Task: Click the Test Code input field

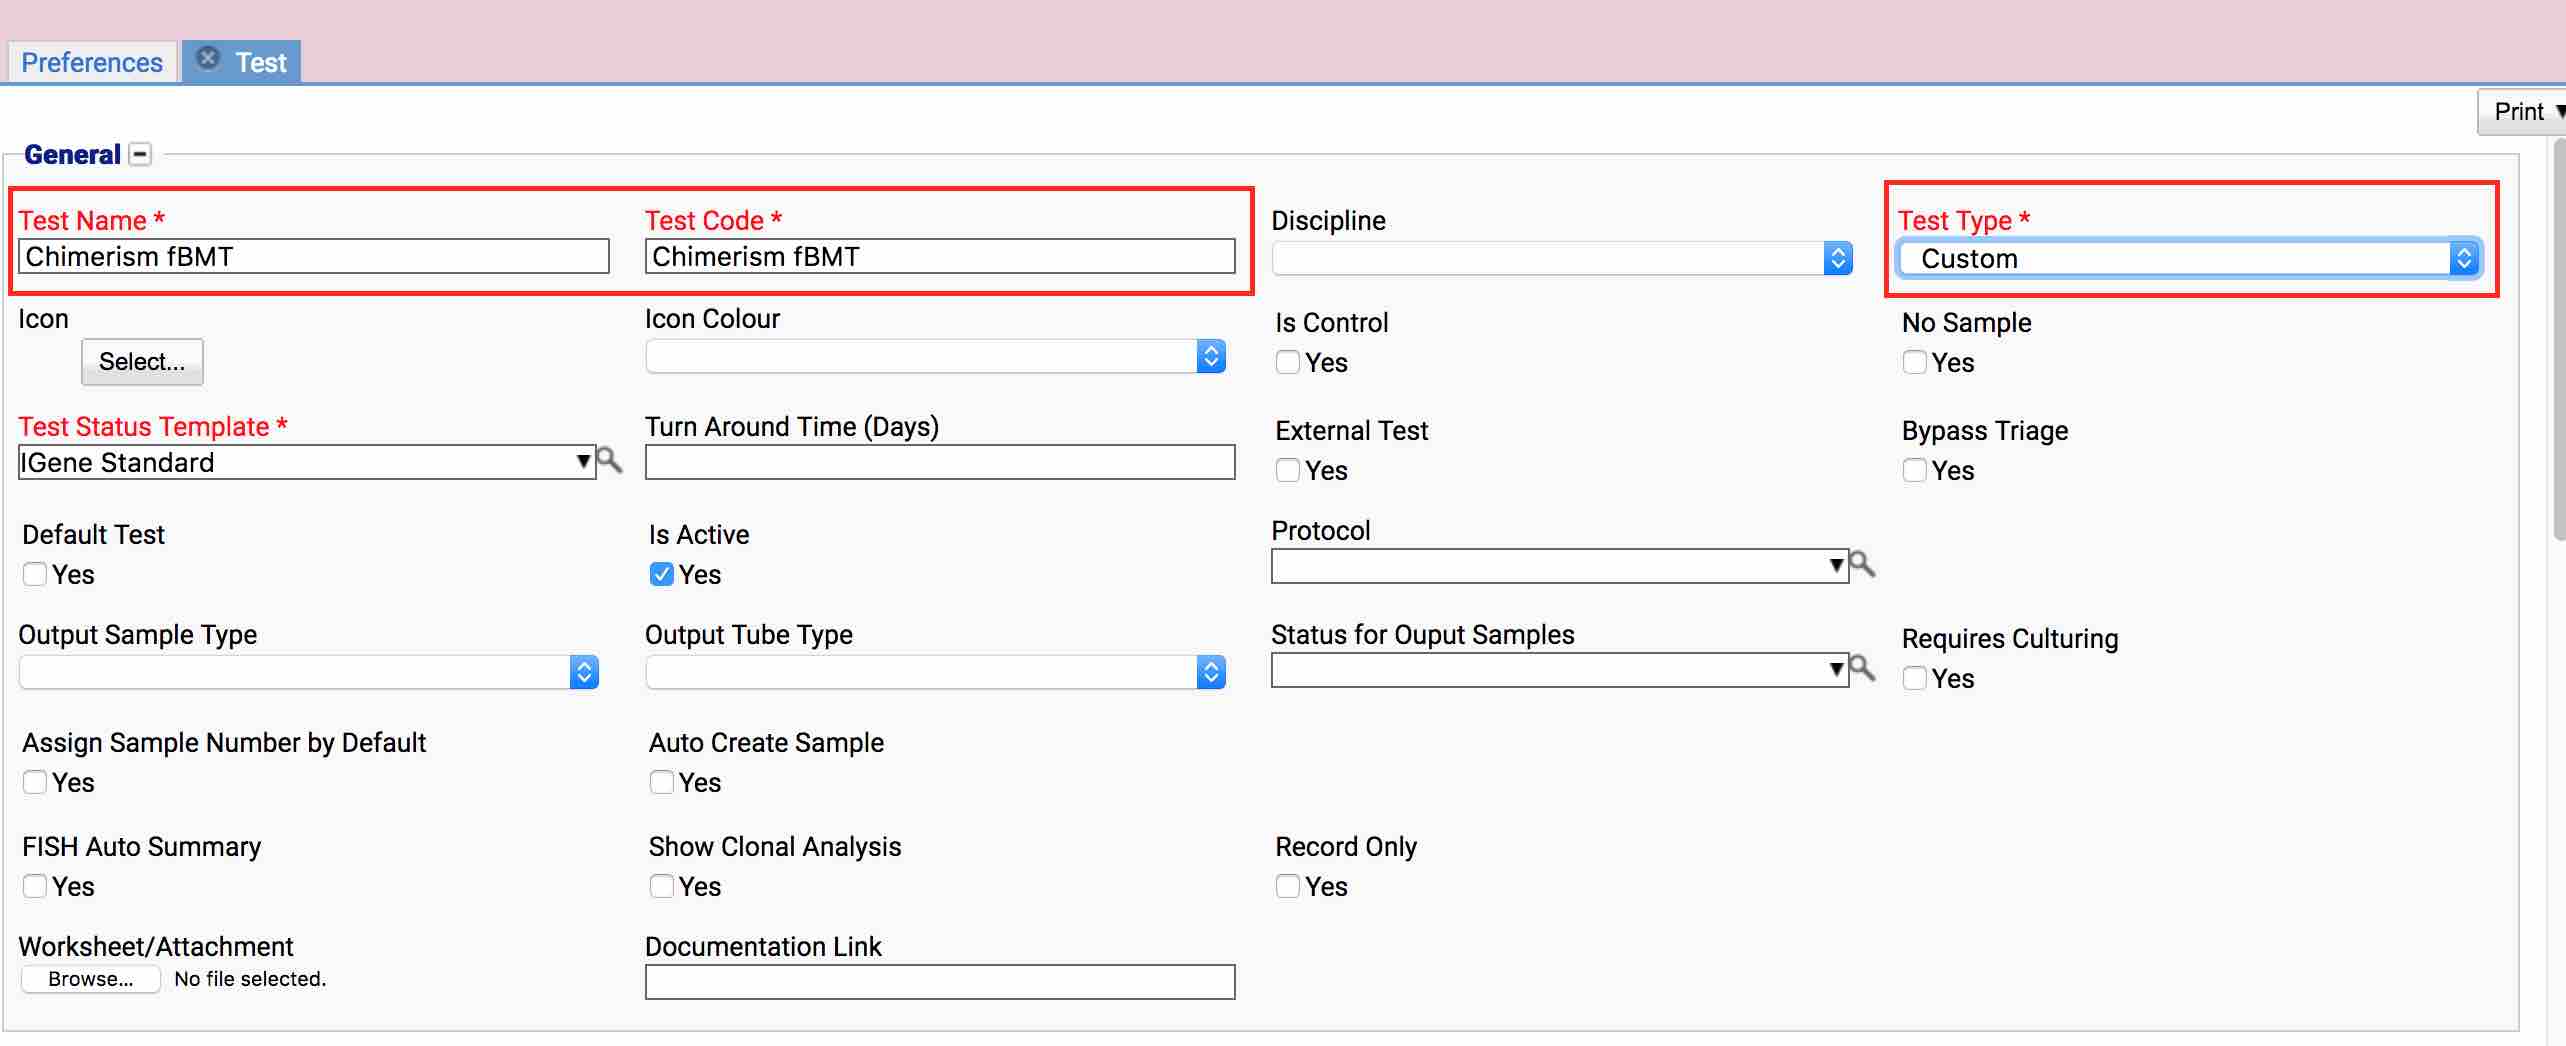Action: pyautogui.click(x=940, y=256)
